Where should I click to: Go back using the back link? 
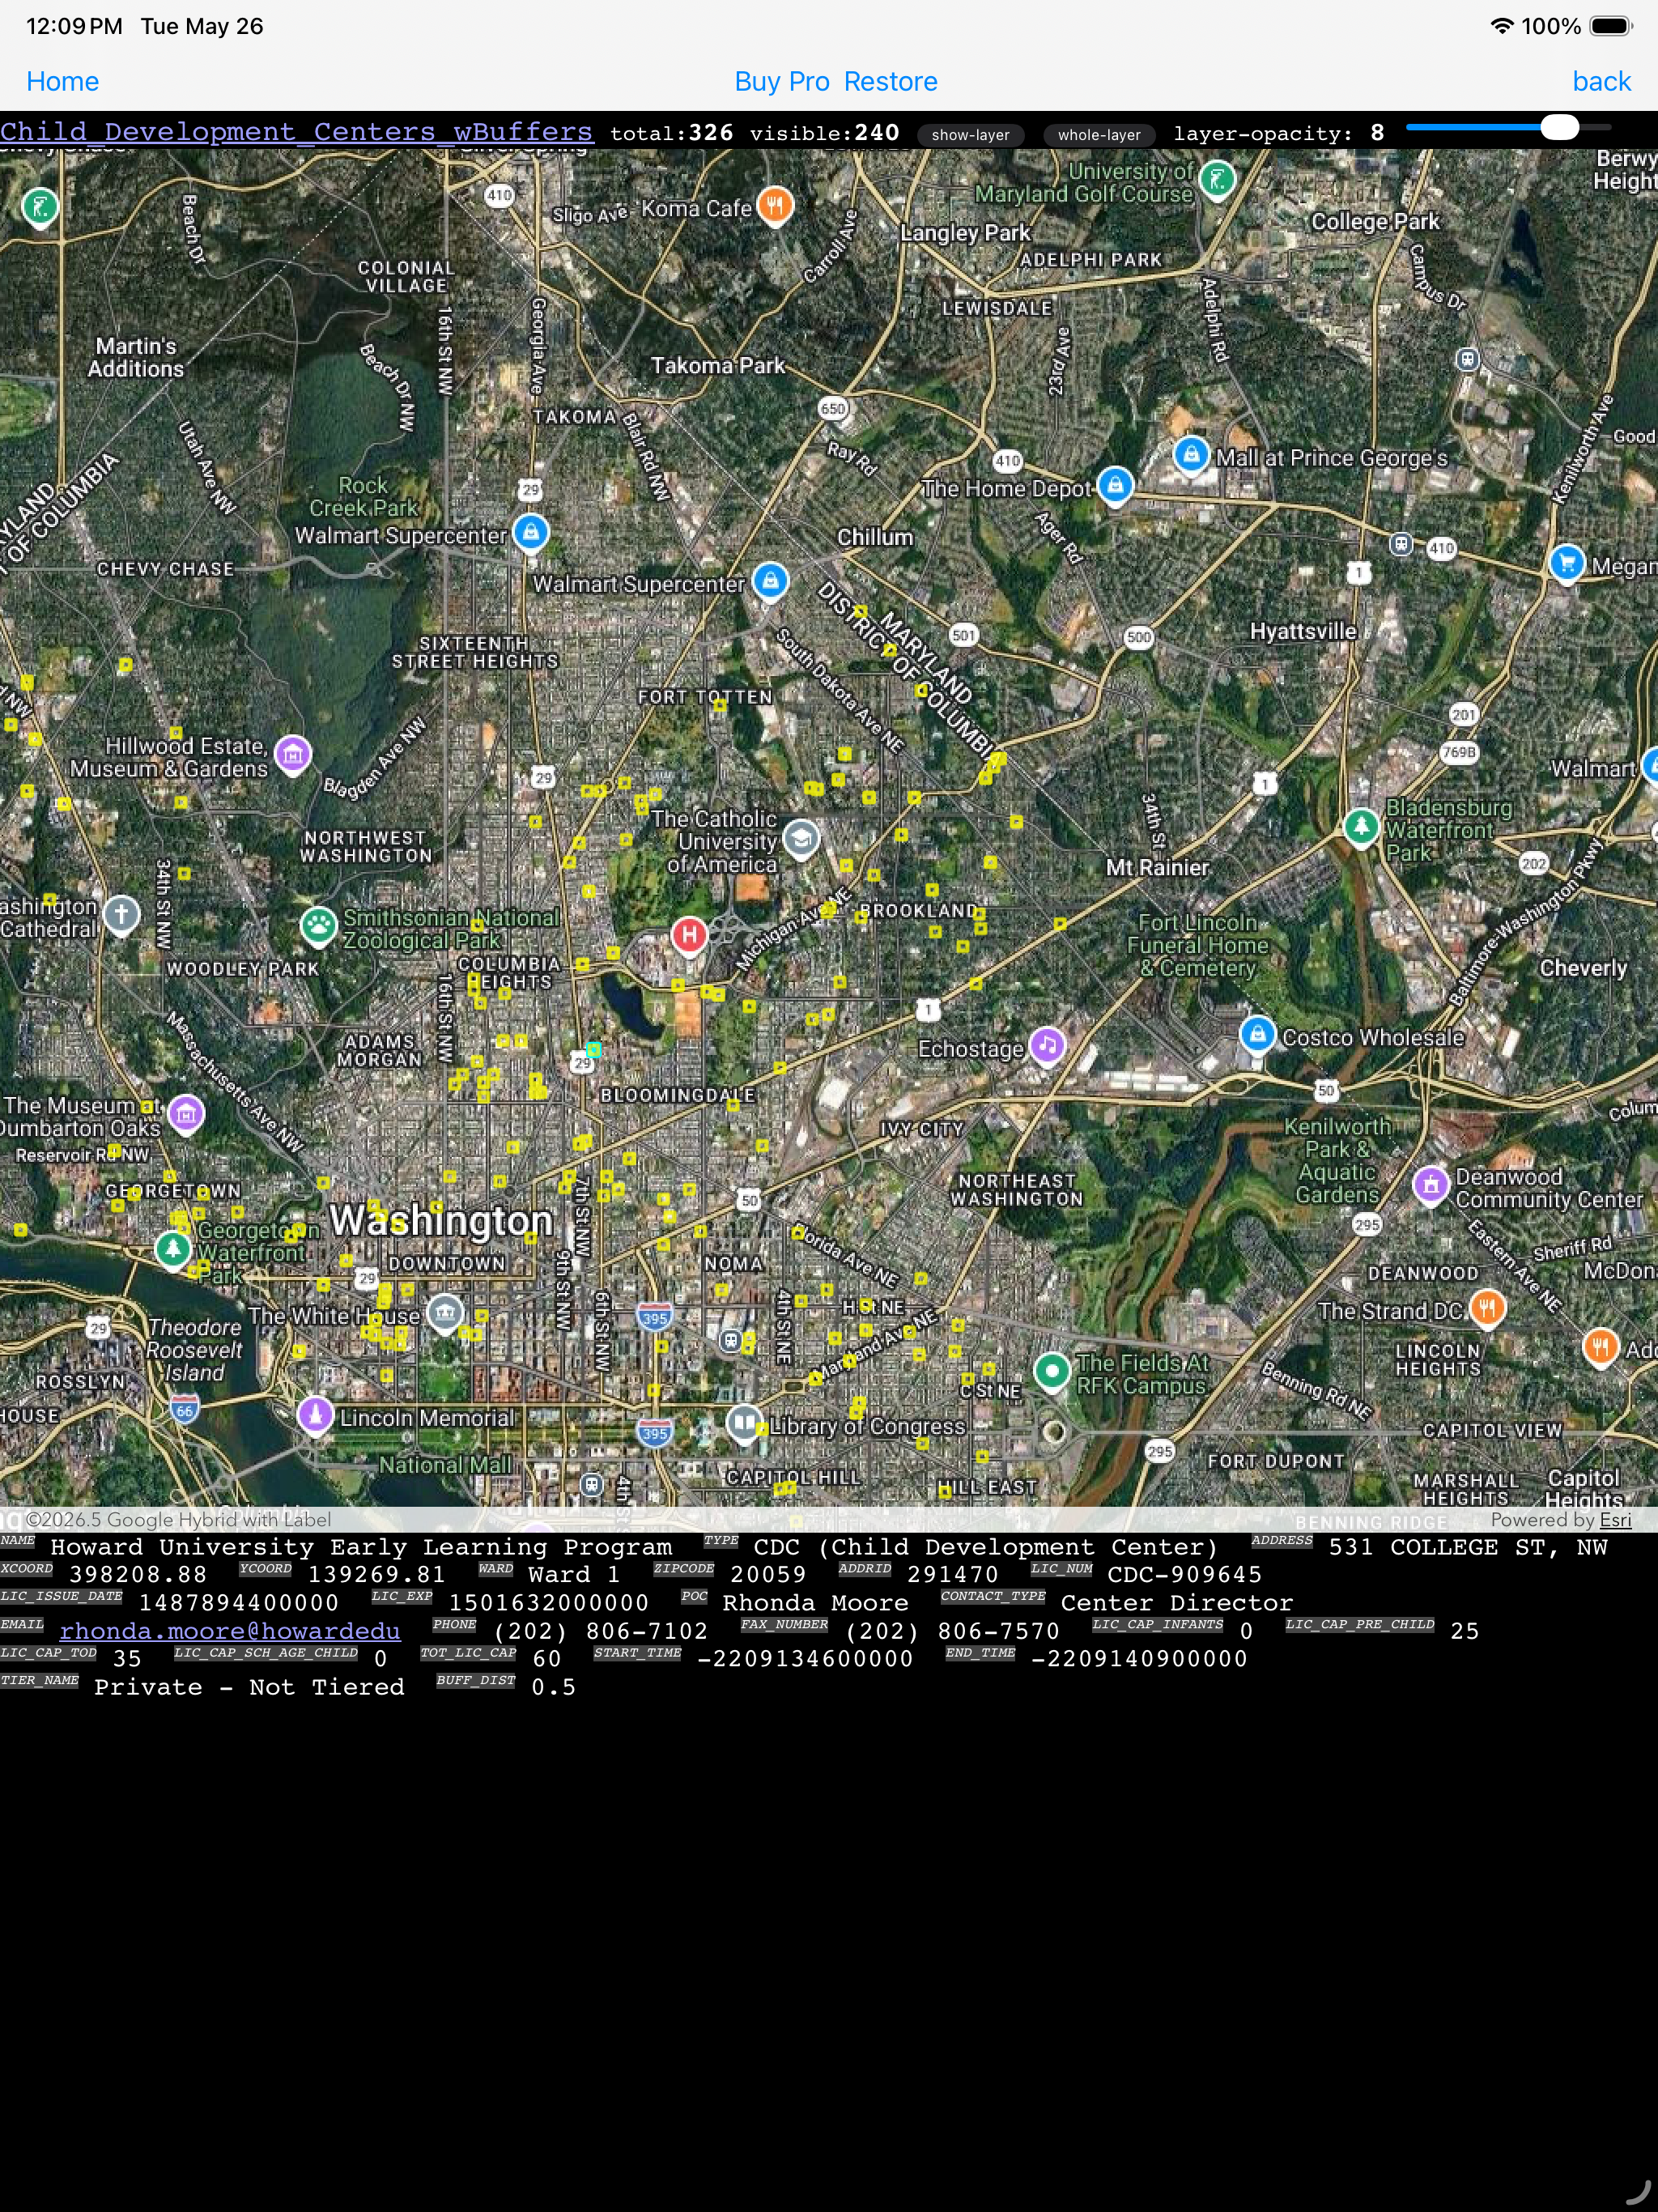click(1601, 81)
